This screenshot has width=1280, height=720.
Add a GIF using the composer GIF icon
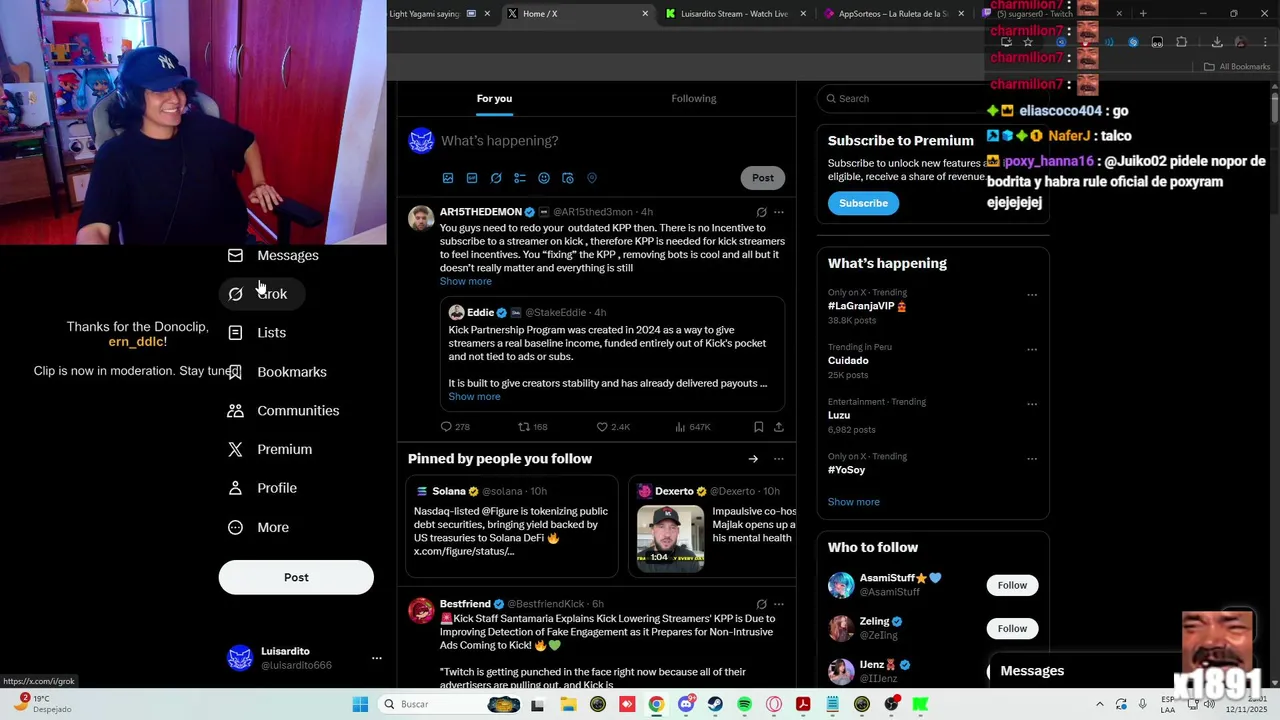point(472,178)
